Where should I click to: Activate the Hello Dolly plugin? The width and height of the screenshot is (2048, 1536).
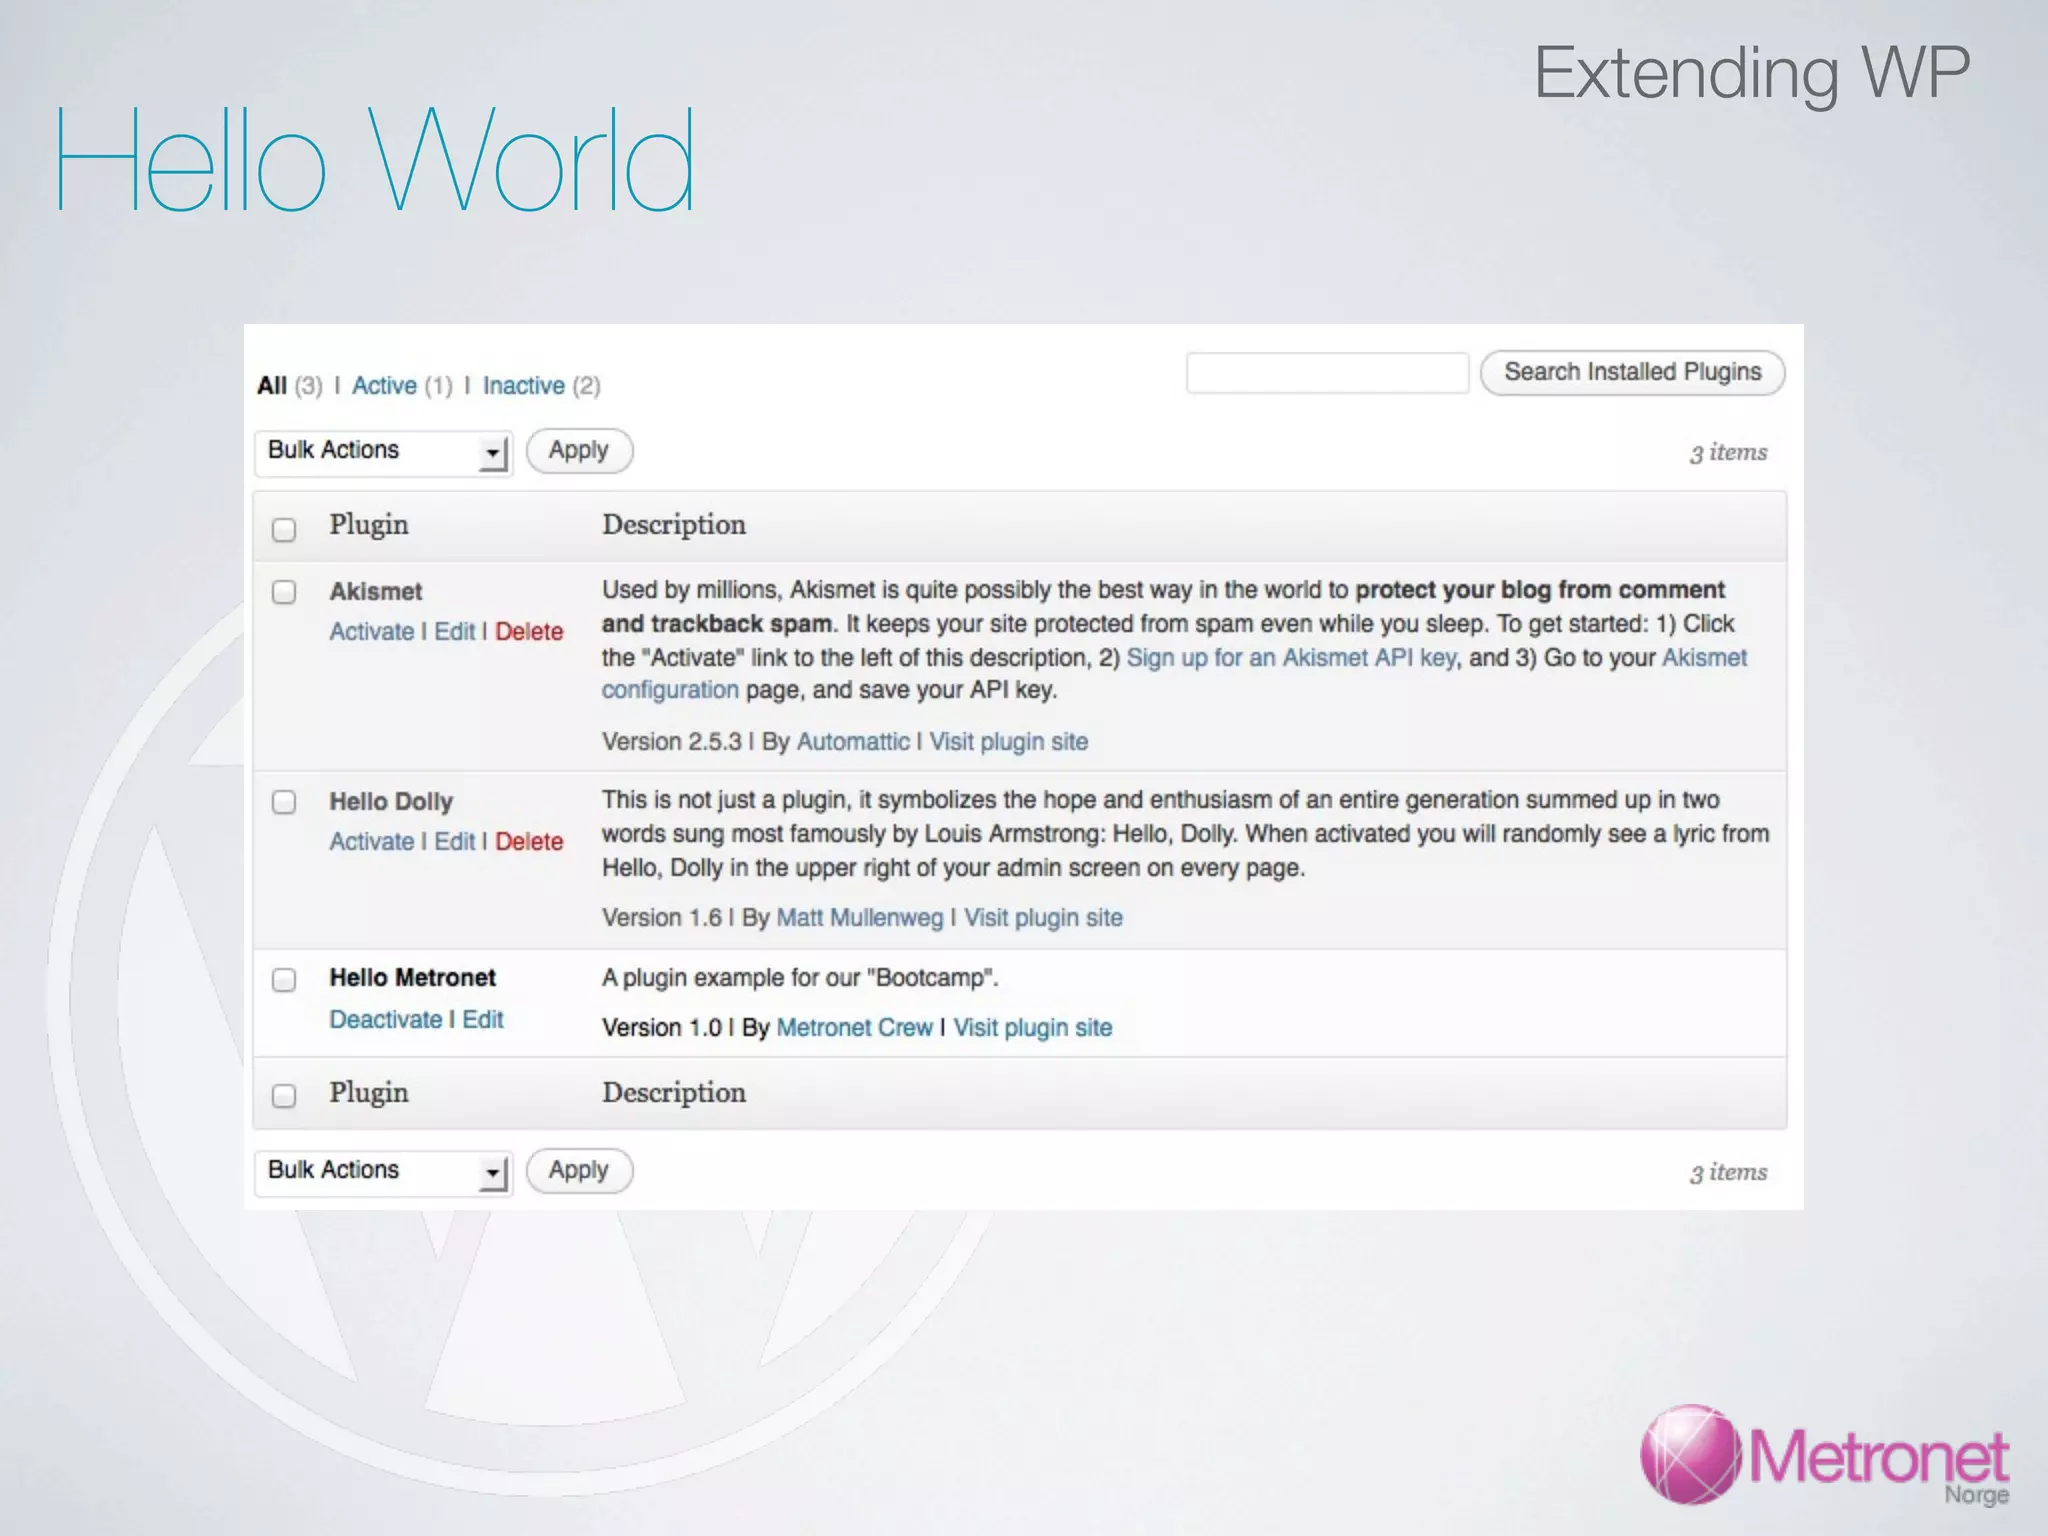(372, 842)
